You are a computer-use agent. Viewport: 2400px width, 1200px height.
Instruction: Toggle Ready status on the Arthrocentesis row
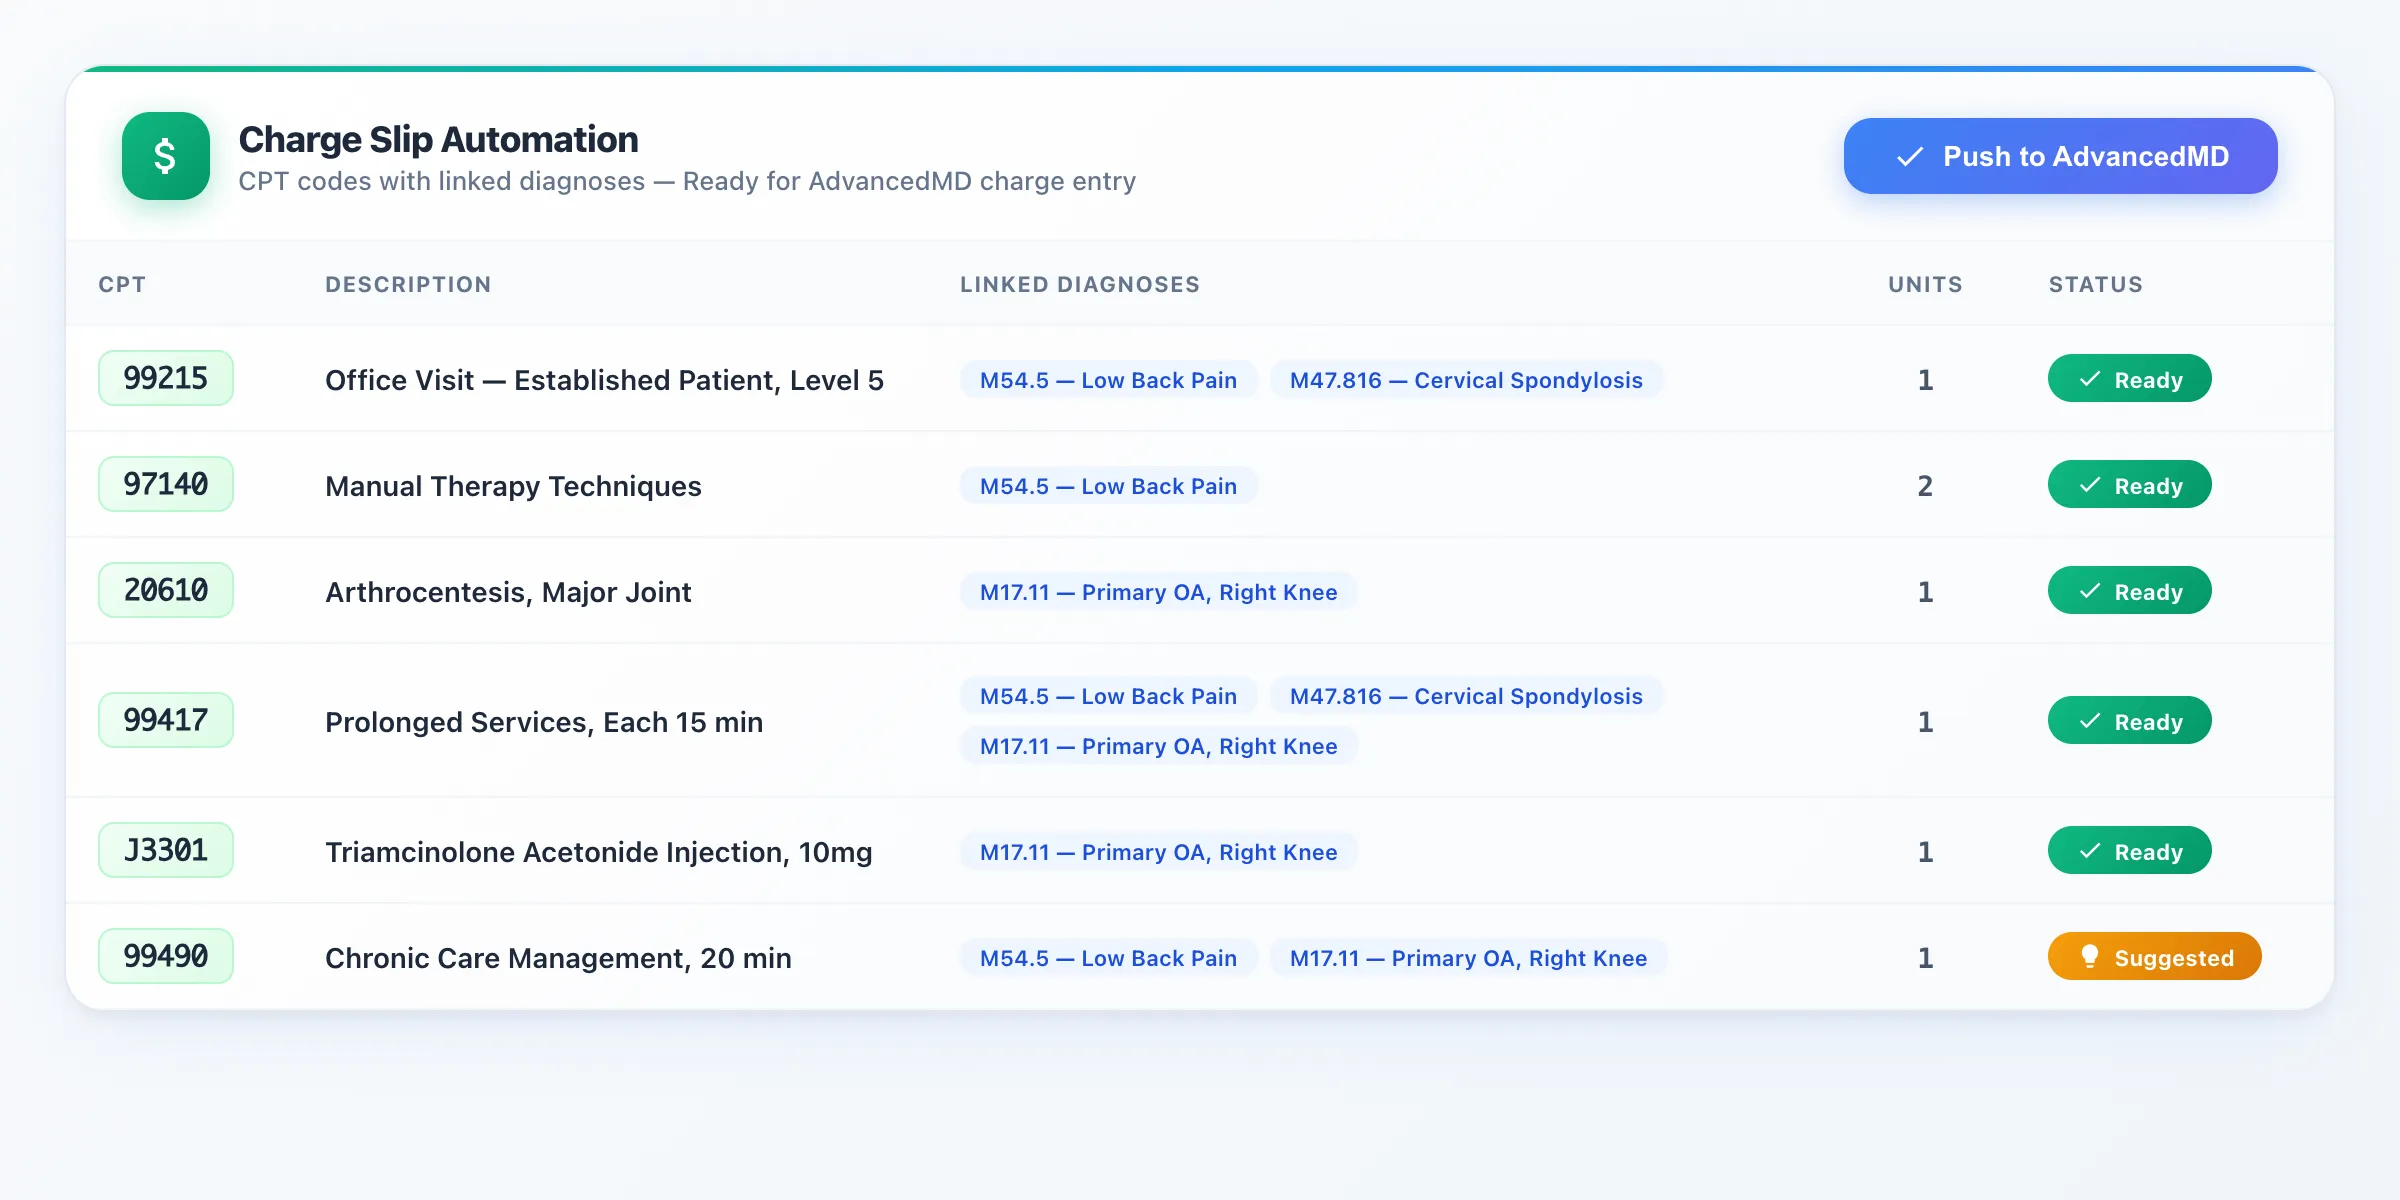click(x=2130, y=590)
